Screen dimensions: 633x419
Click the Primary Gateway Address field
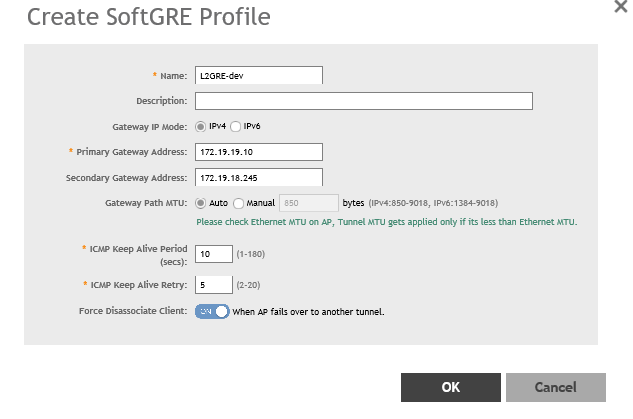(258, 152)
